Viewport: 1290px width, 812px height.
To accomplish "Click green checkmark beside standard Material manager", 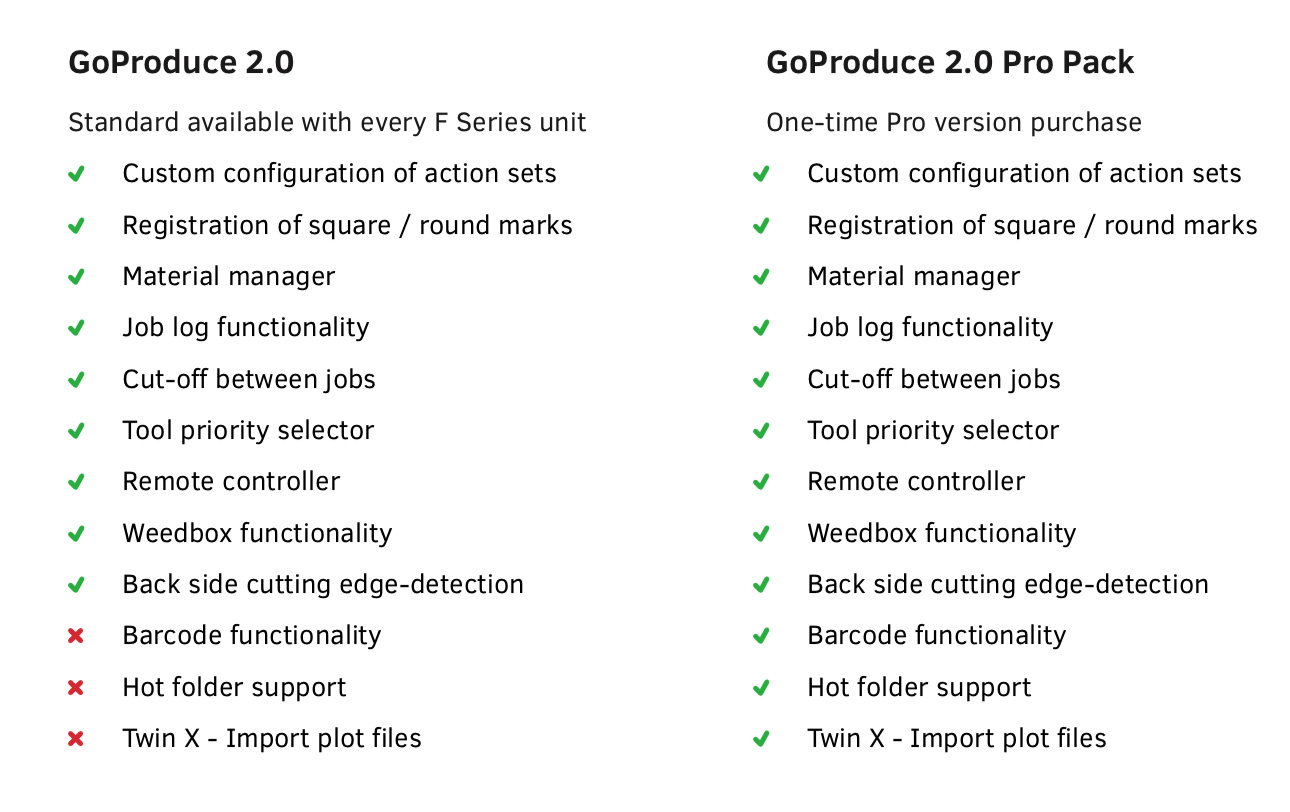I will click(x=76, y=277).
